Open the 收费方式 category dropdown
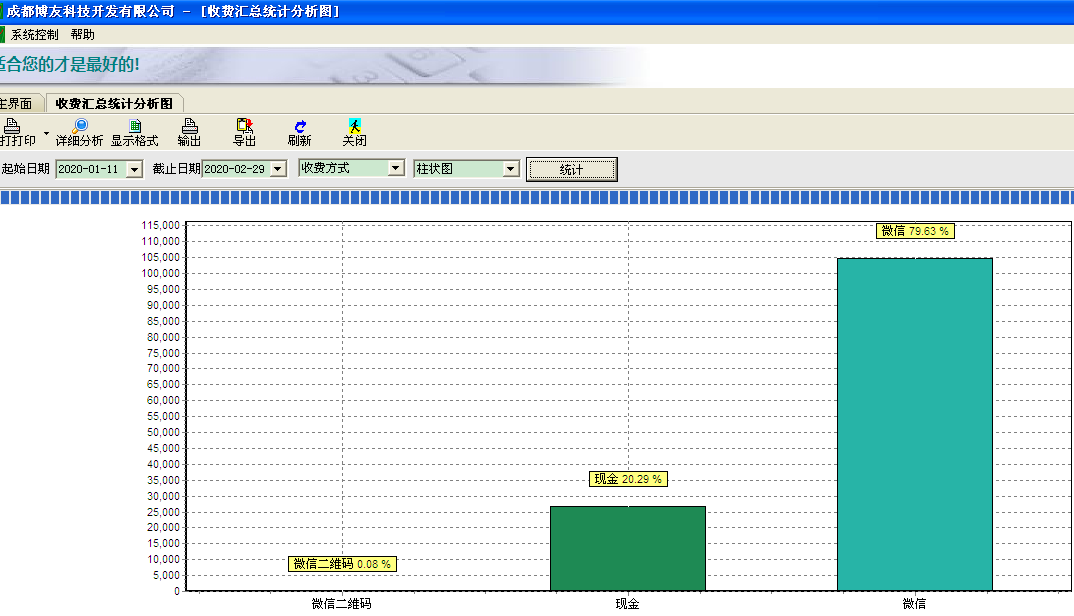 tap(396, 169)
